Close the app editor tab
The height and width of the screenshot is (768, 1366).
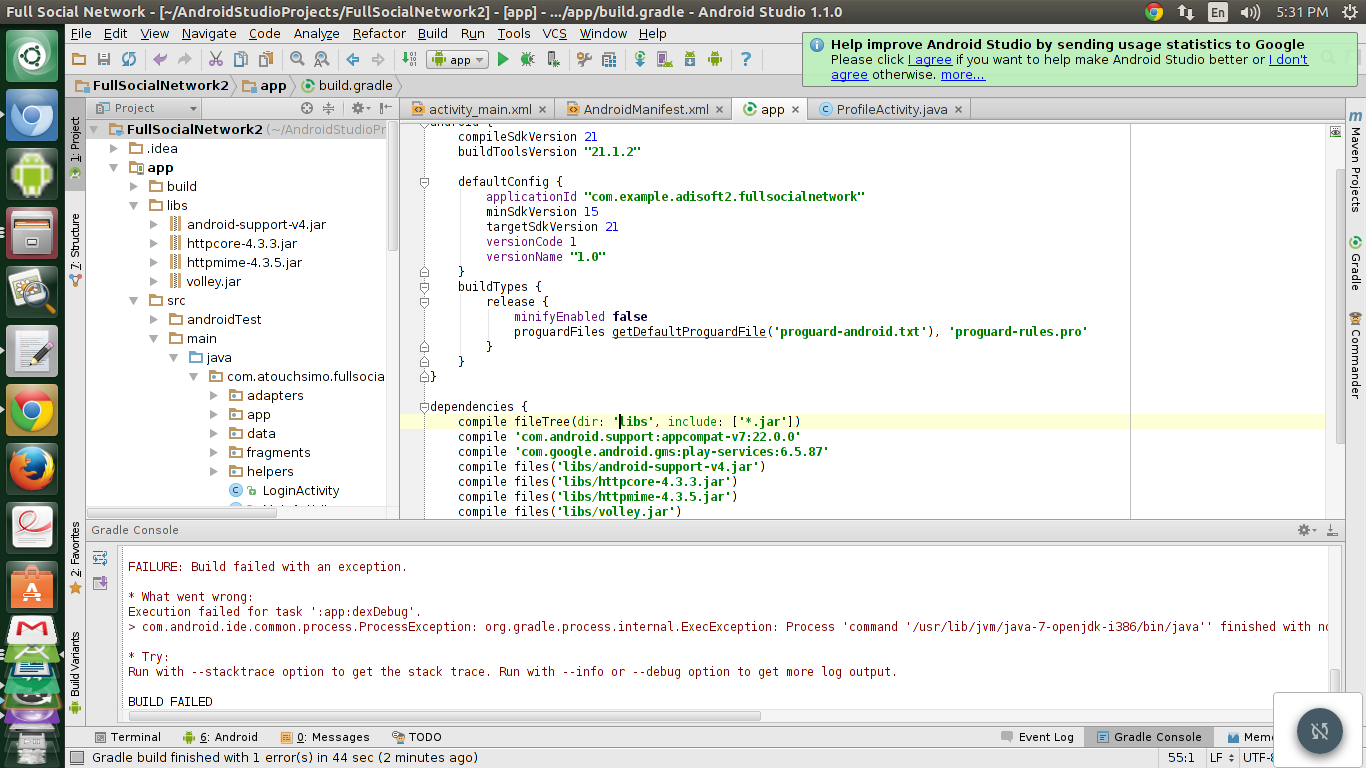pyautogui.click(x=796, y=110)
